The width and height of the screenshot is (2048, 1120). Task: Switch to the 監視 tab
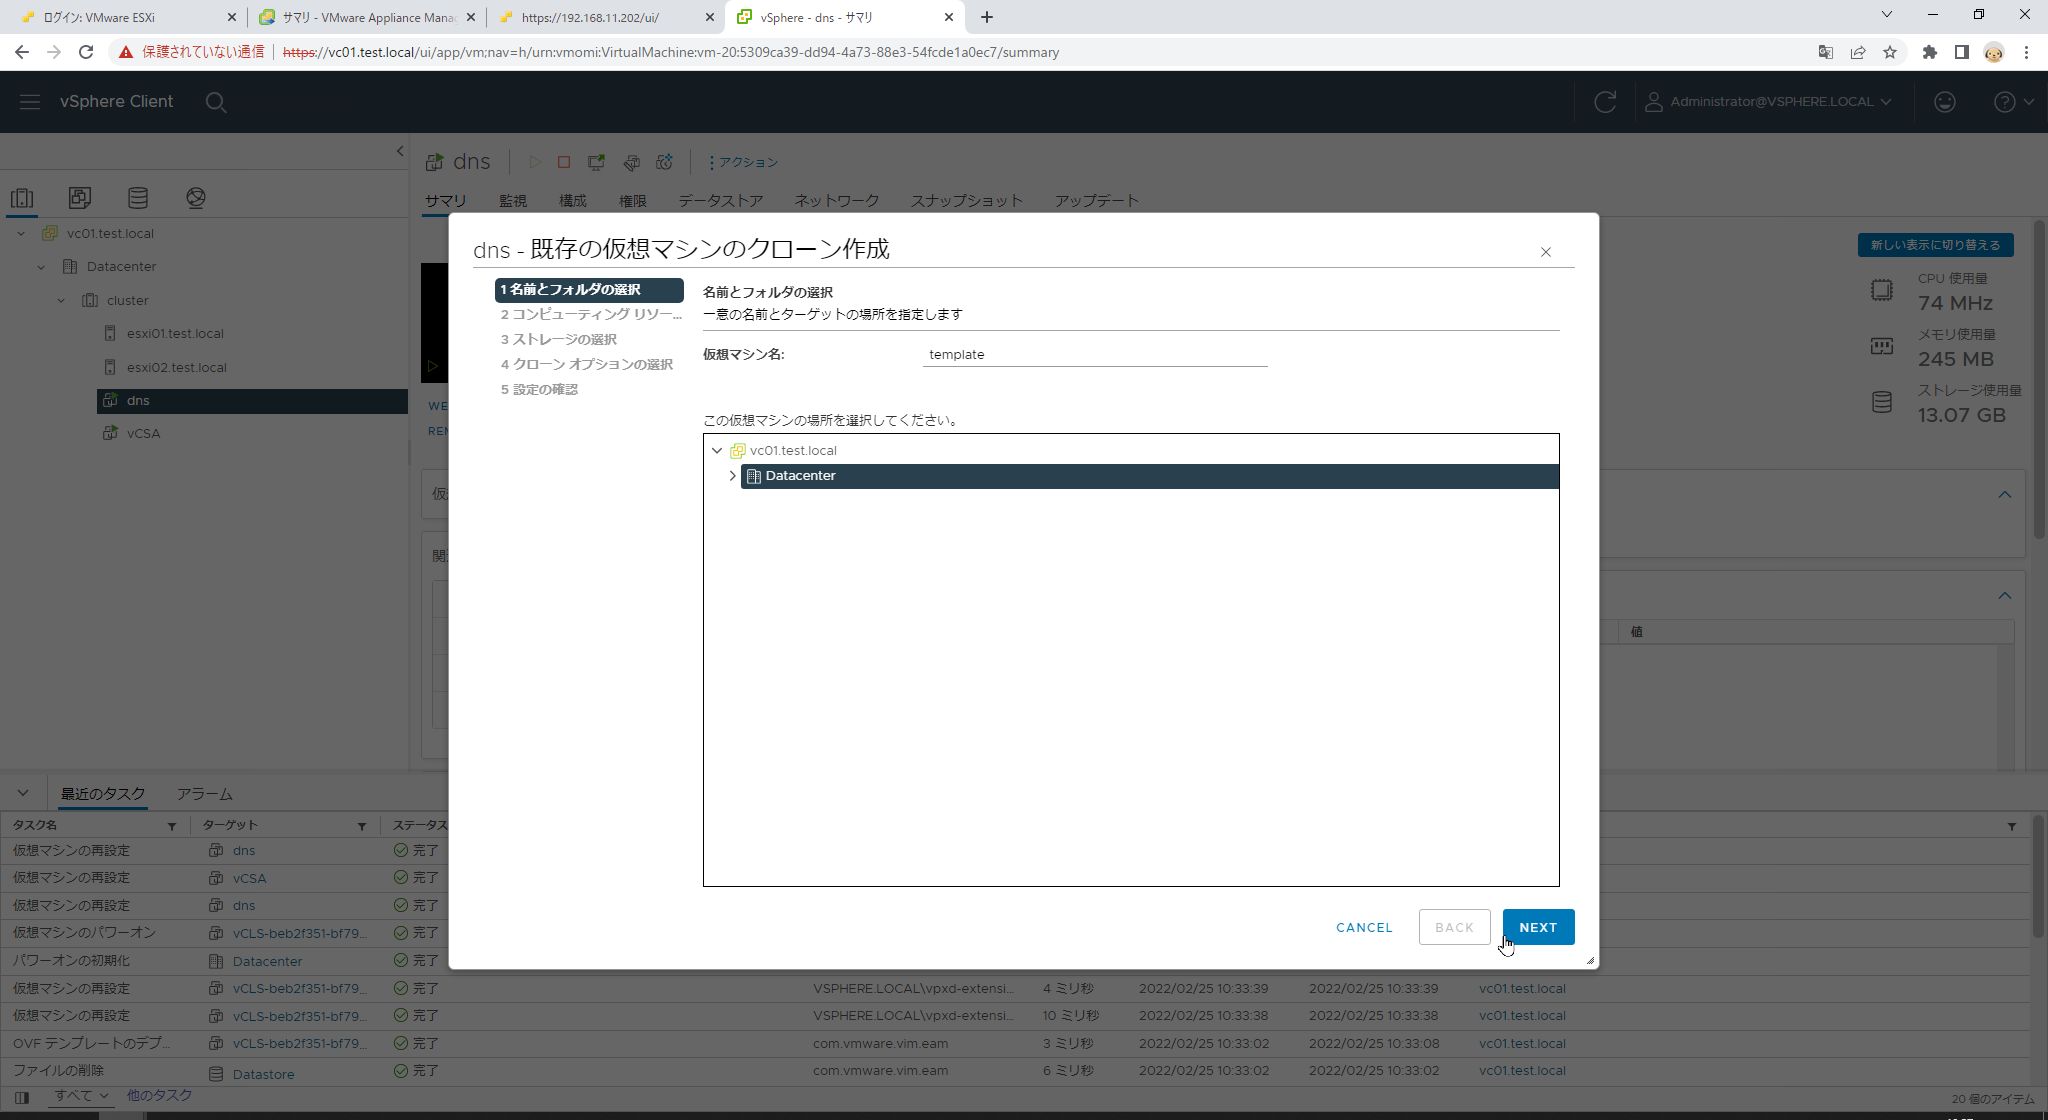click(x=513, y=201)
